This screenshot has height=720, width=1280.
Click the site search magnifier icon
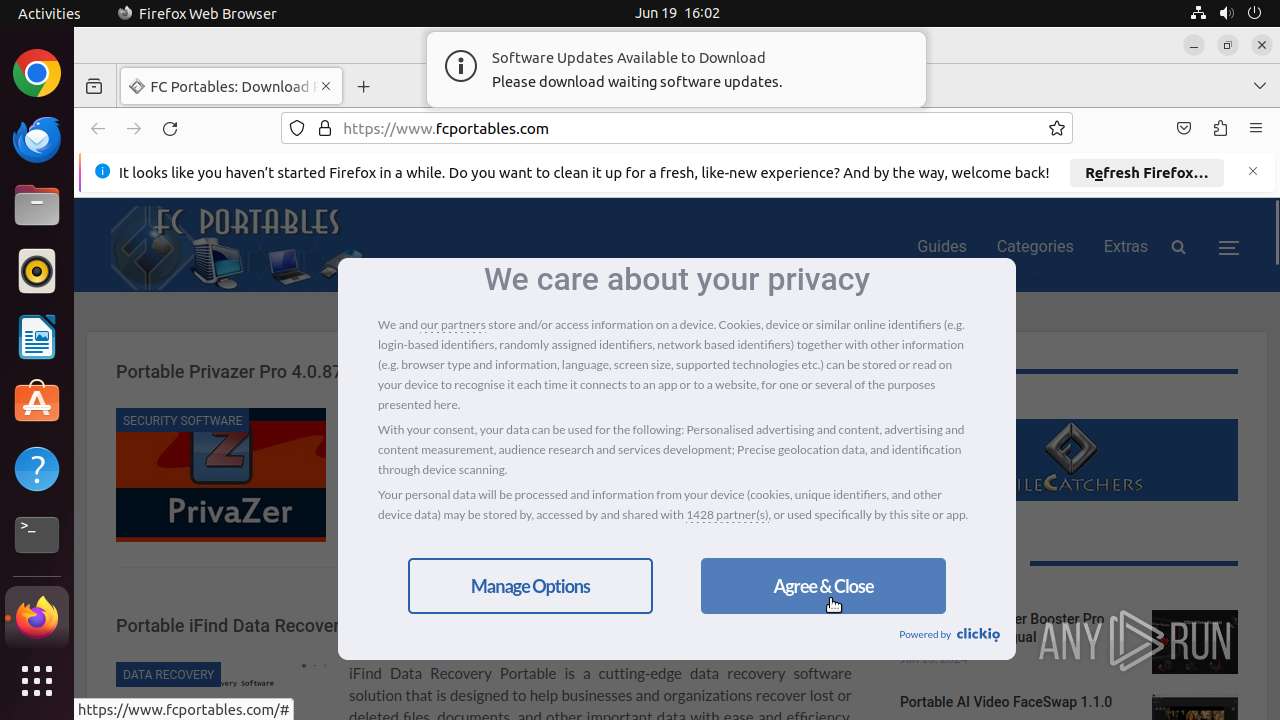pos(1178,247)
